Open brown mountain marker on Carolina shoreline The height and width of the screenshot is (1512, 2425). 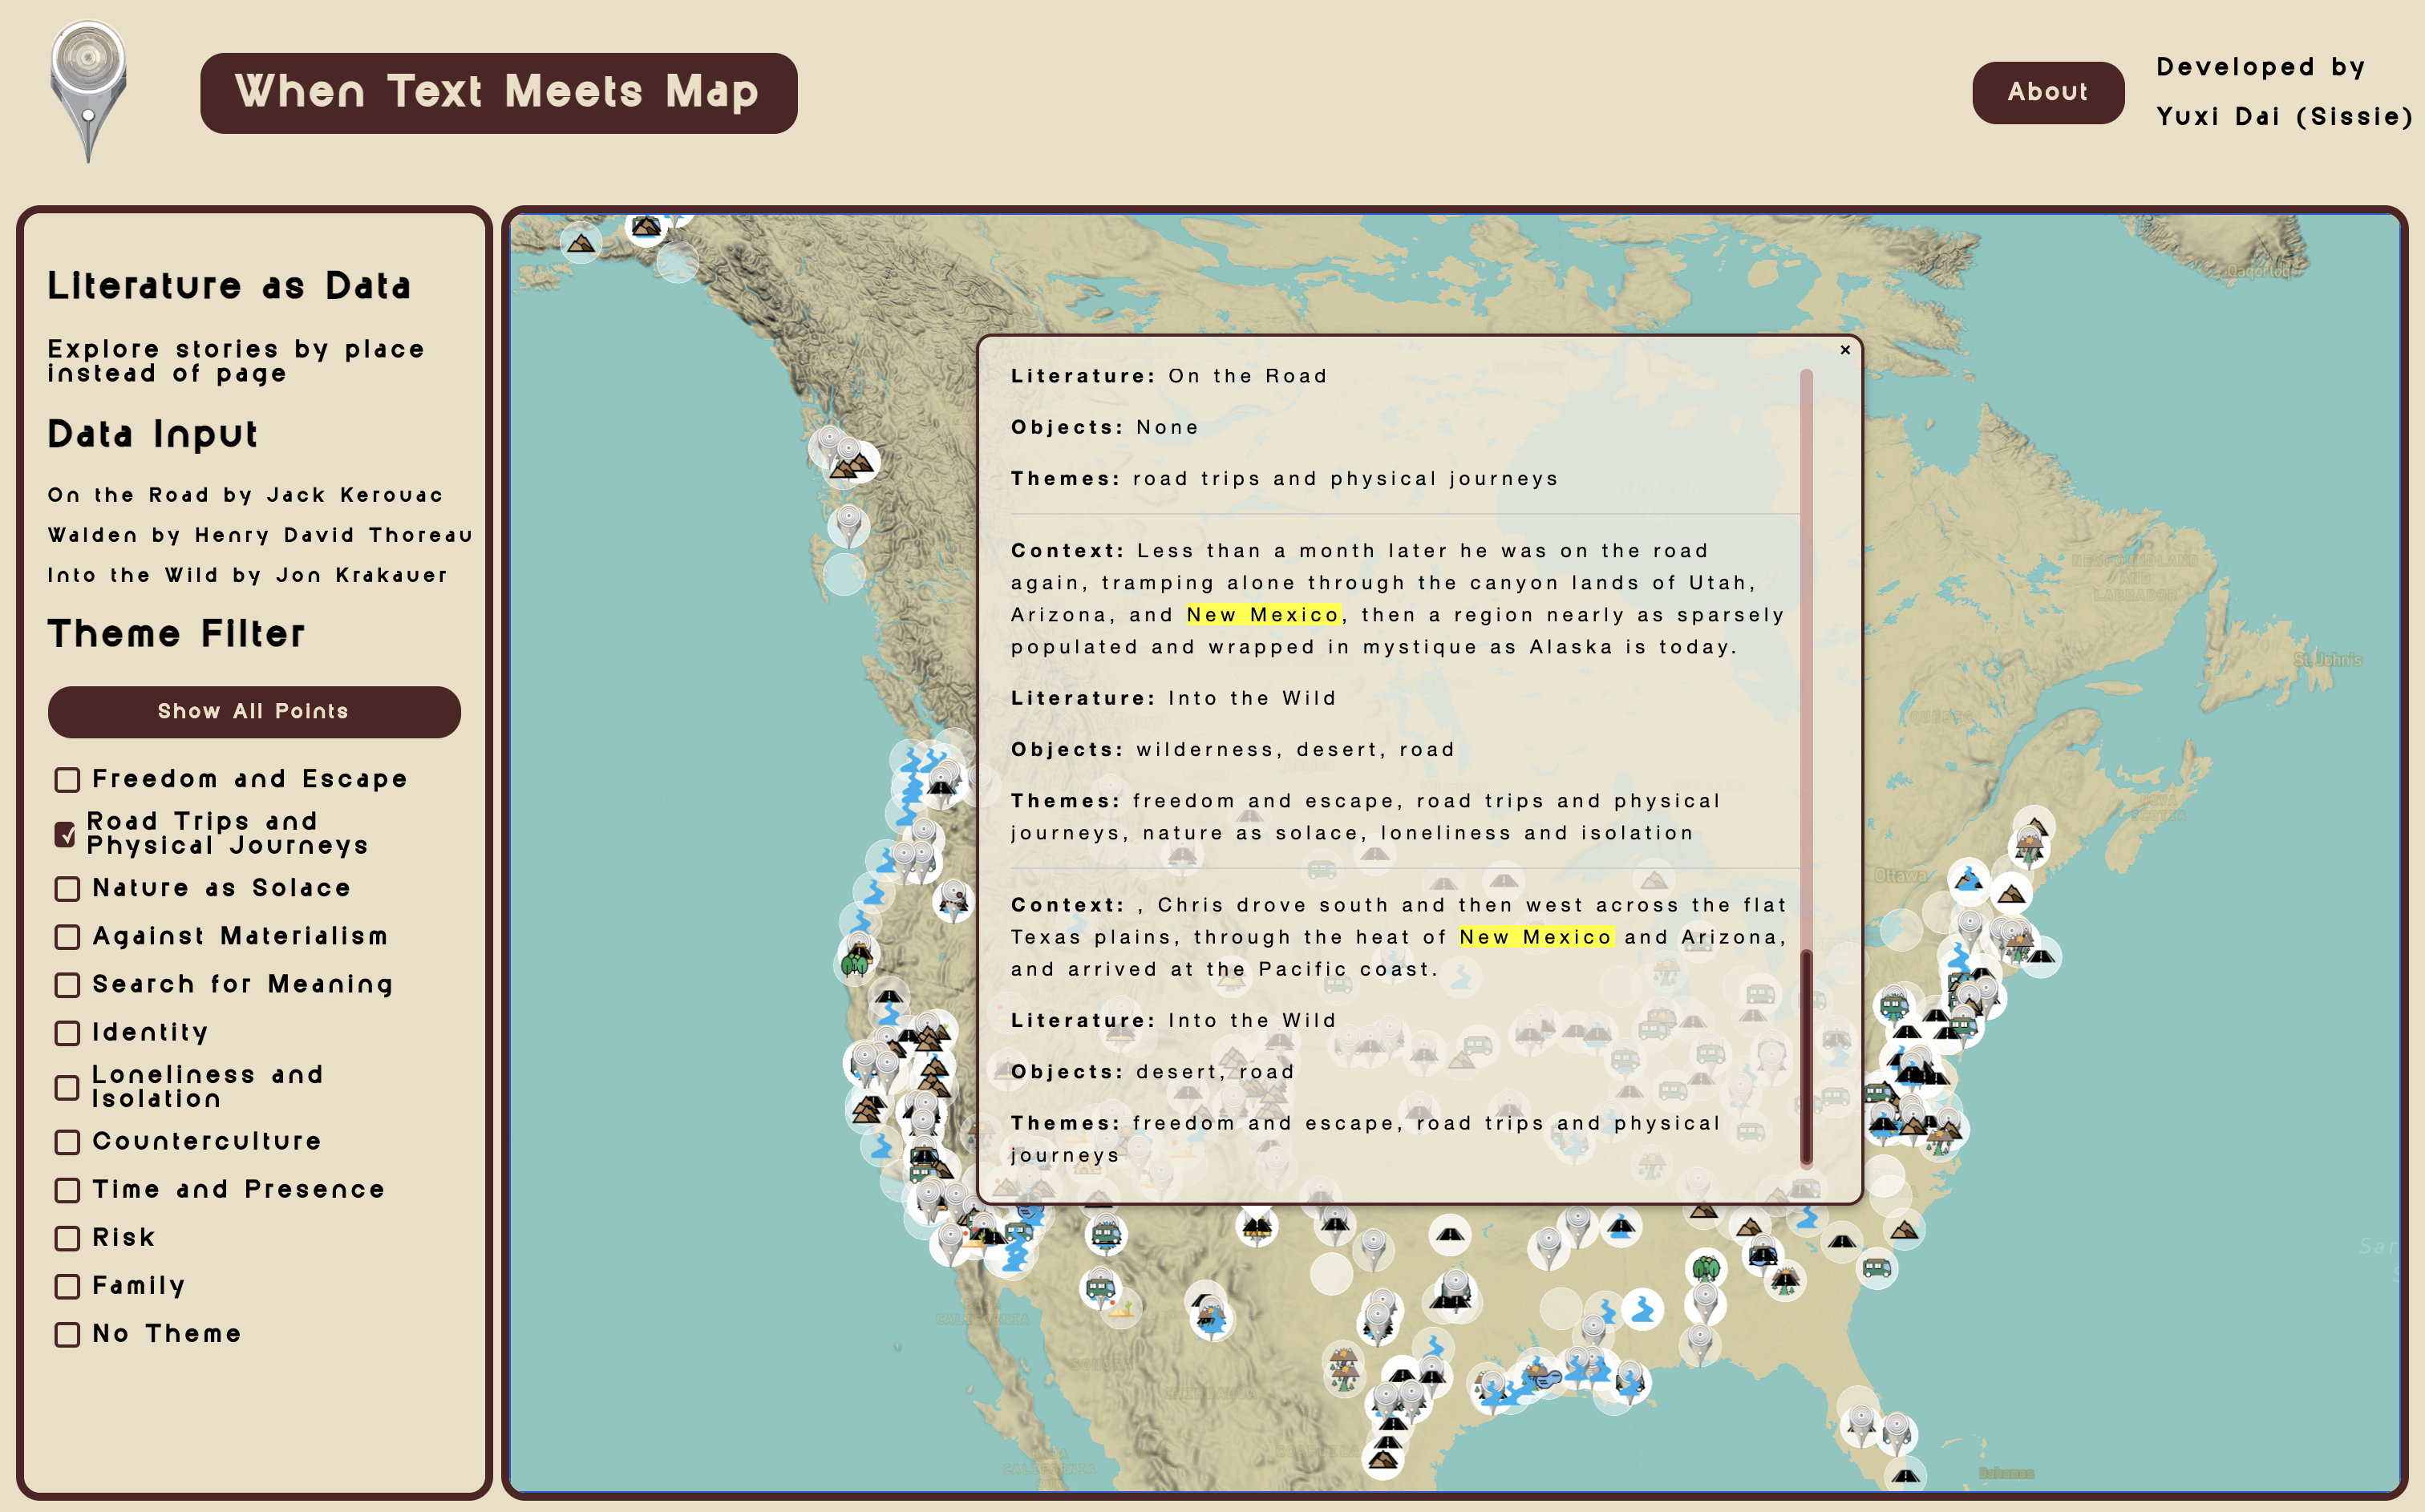point(1904,1229)
